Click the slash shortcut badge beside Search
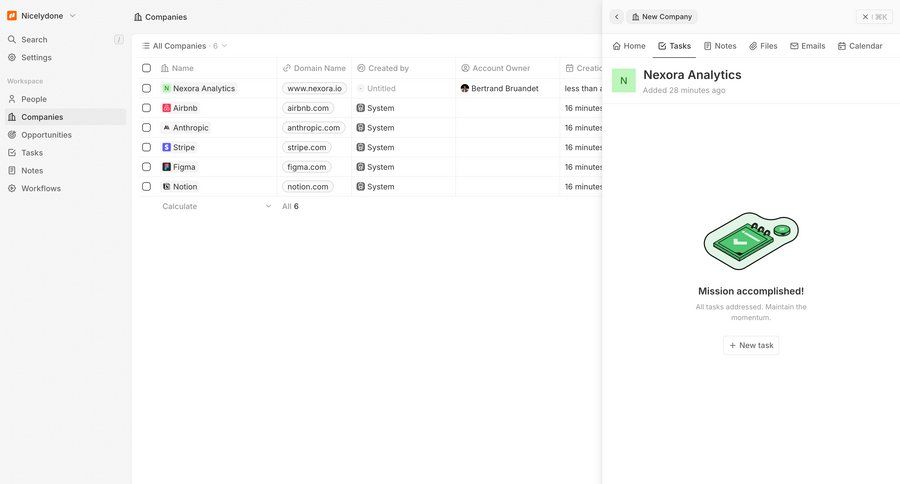The image size is (900, 484). 119,40
